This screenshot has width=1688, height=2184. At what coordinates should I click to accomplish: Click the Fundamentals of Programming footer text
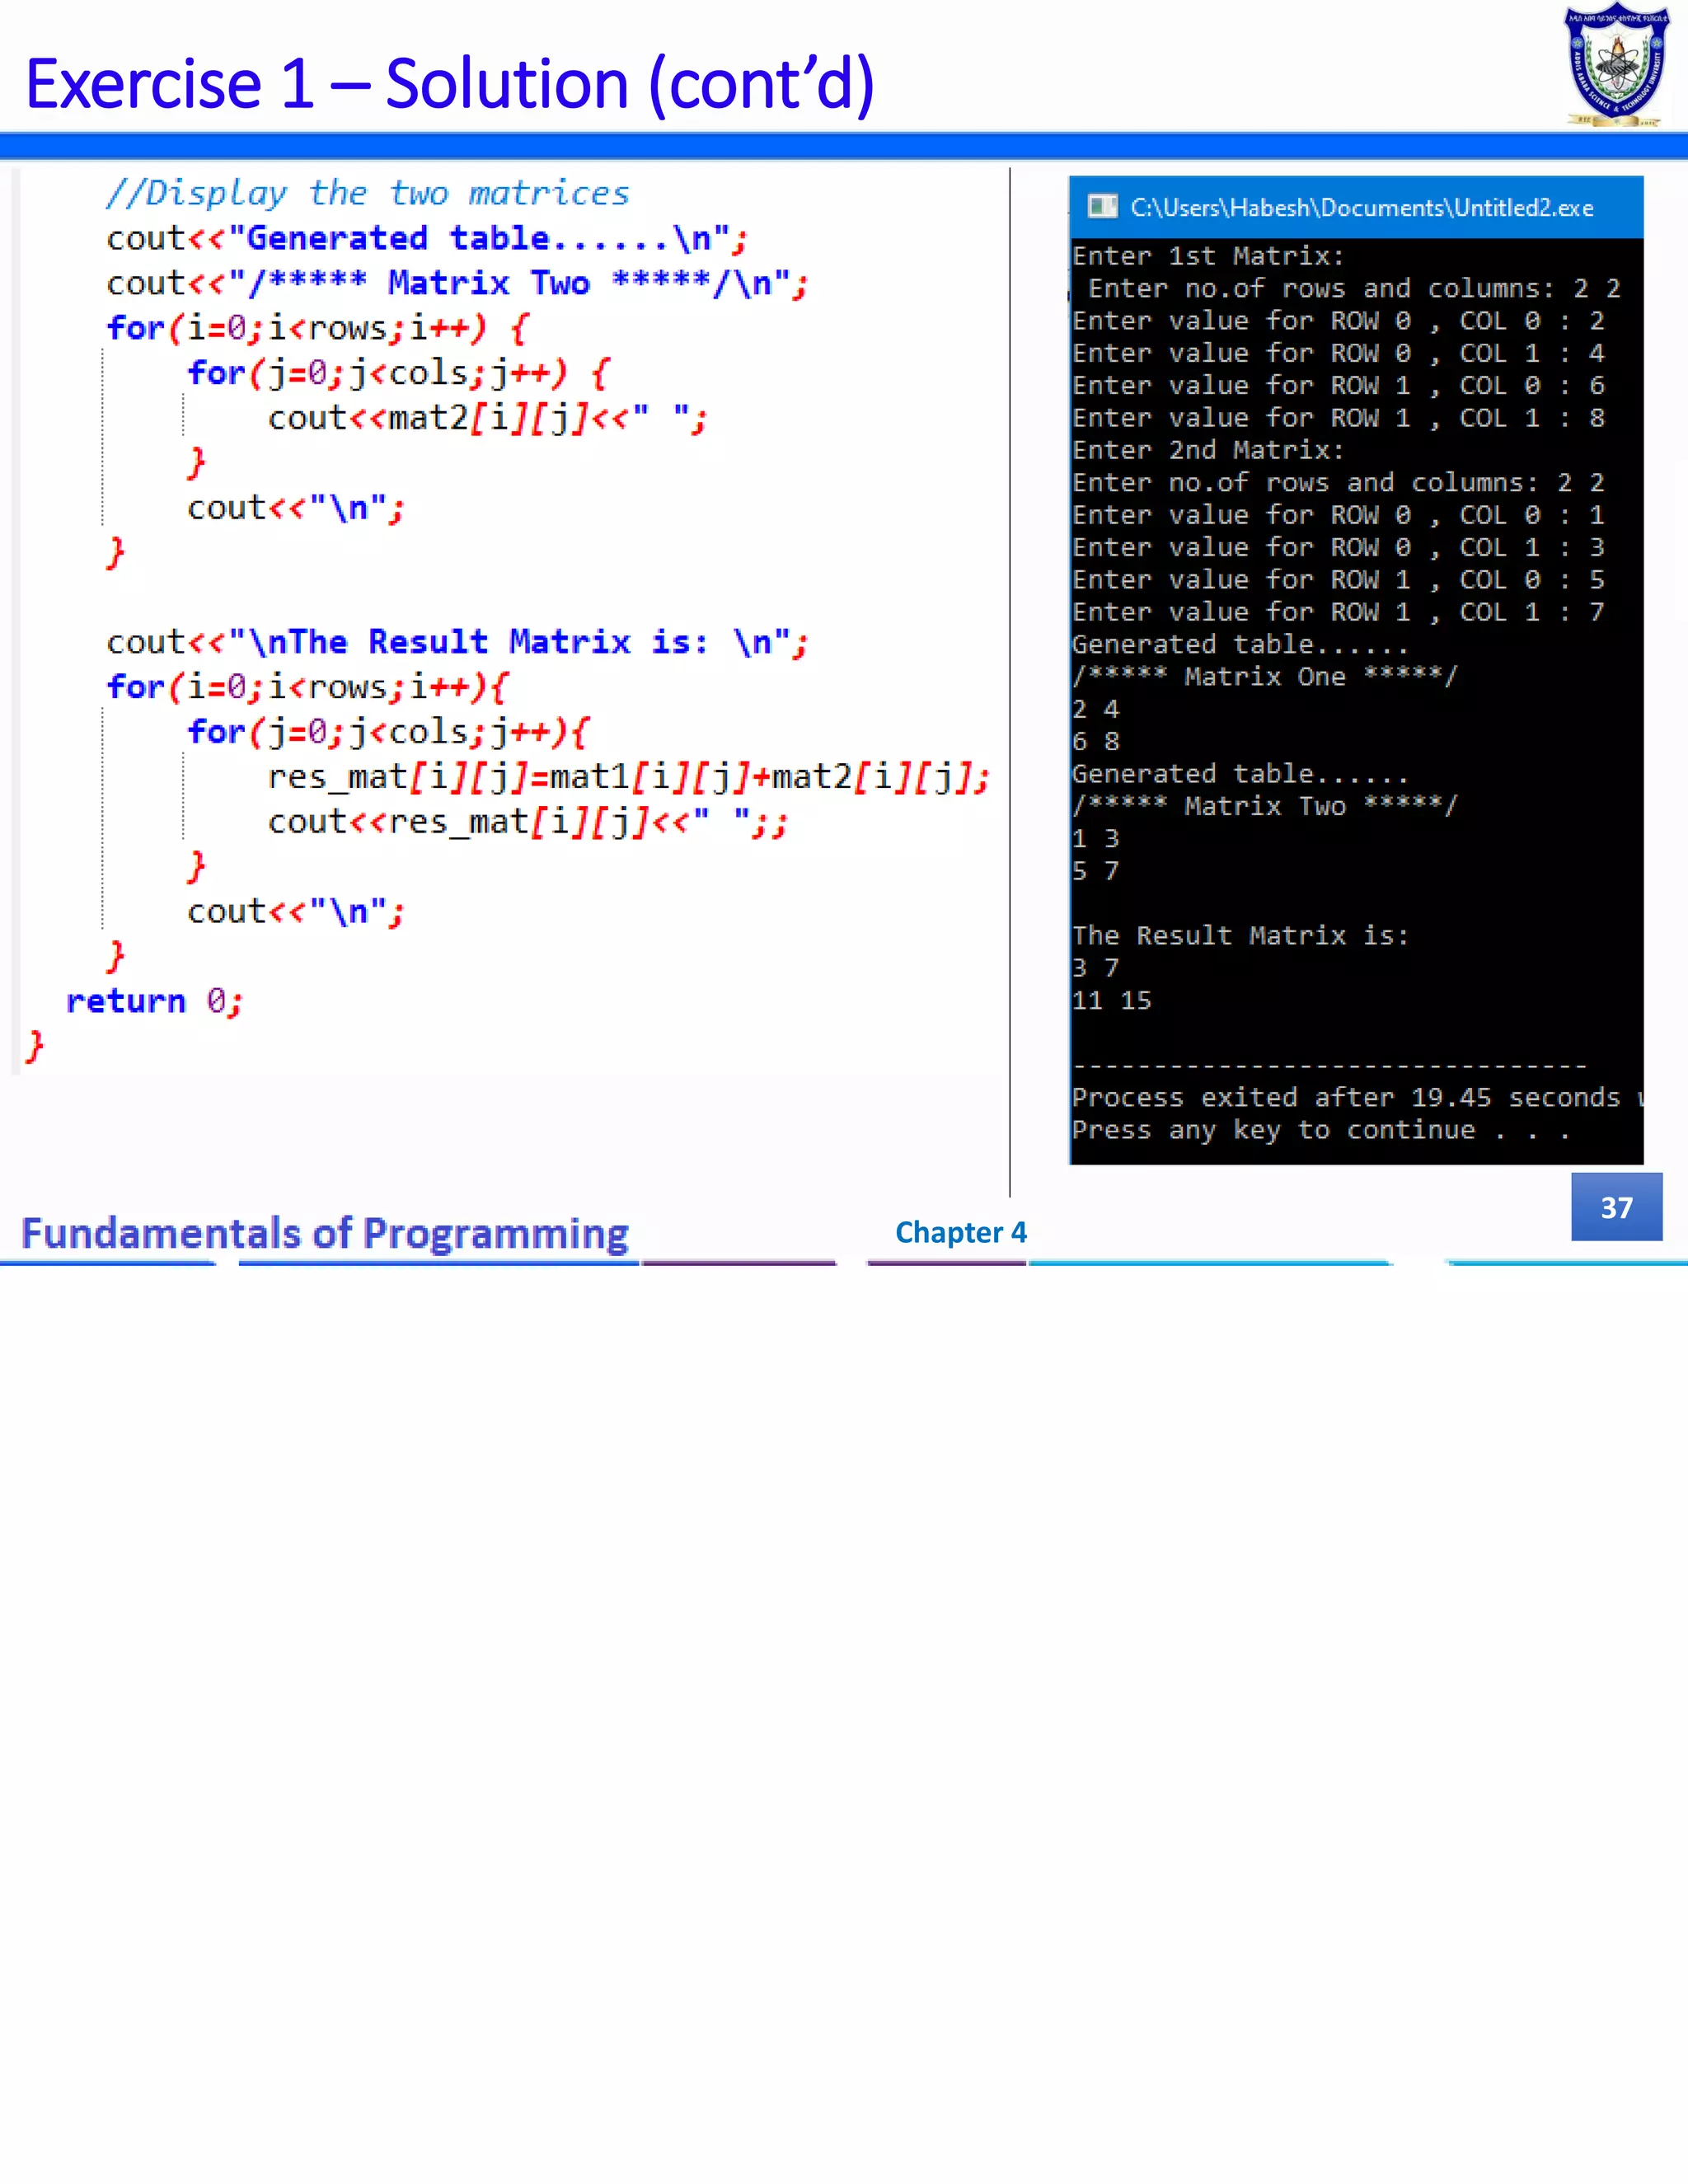coord(325,1233)
